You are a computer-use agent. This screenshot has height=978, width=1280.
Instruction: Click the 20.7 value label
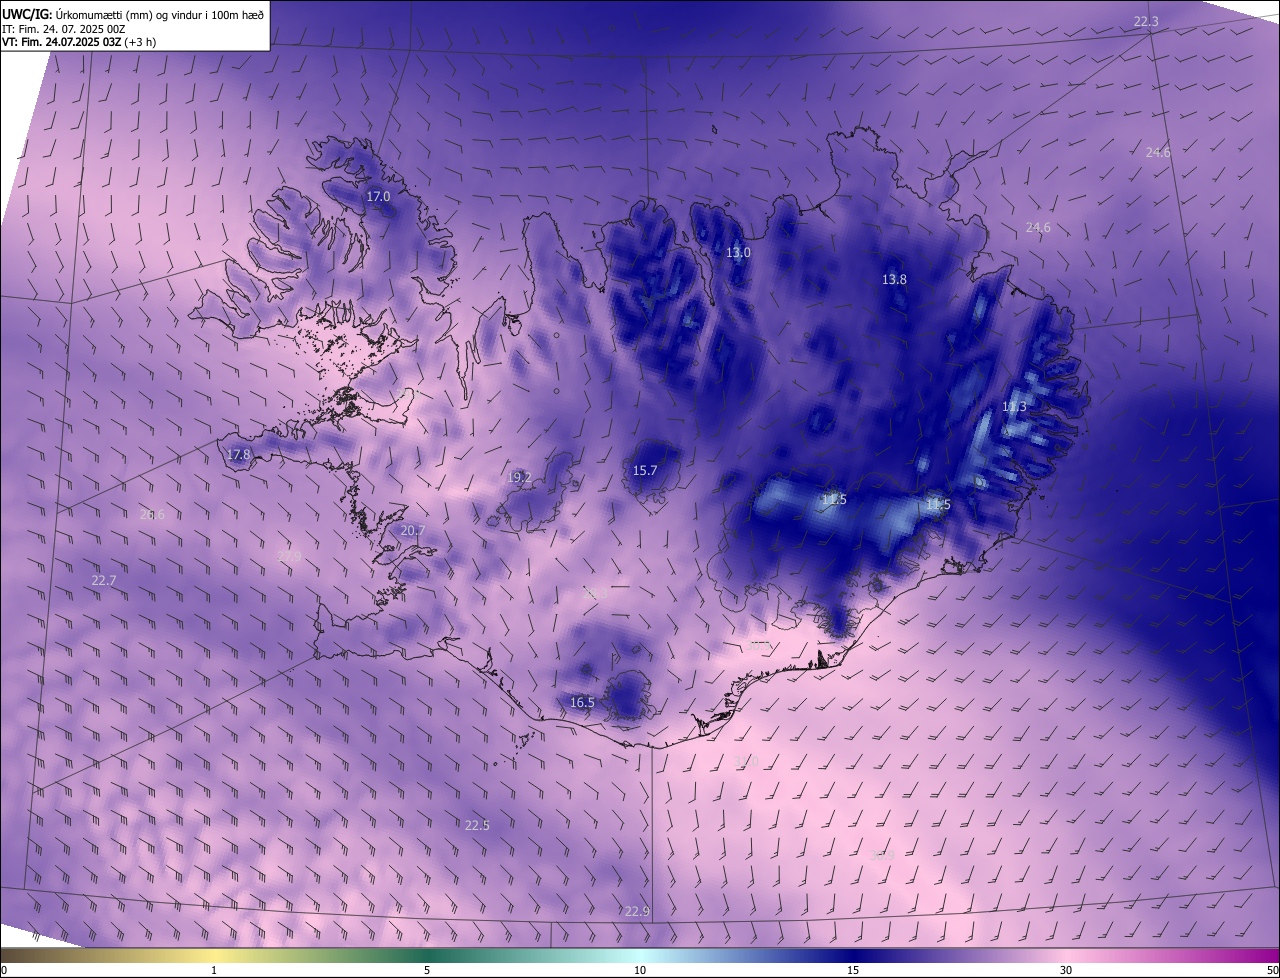coord(412,531)
